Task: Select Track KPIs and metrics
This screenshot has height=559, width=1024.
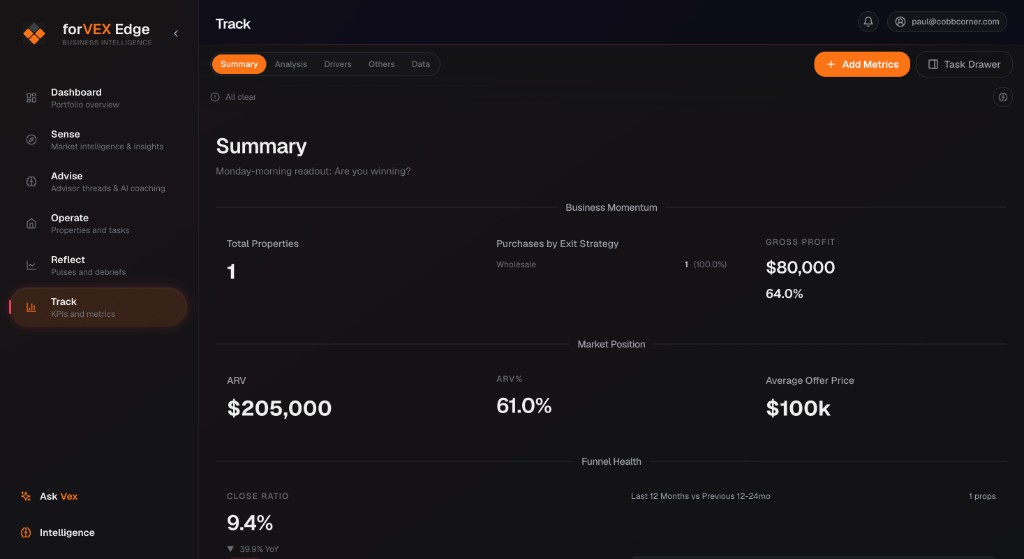Action: pyautogui.click(x=98, y=307)
